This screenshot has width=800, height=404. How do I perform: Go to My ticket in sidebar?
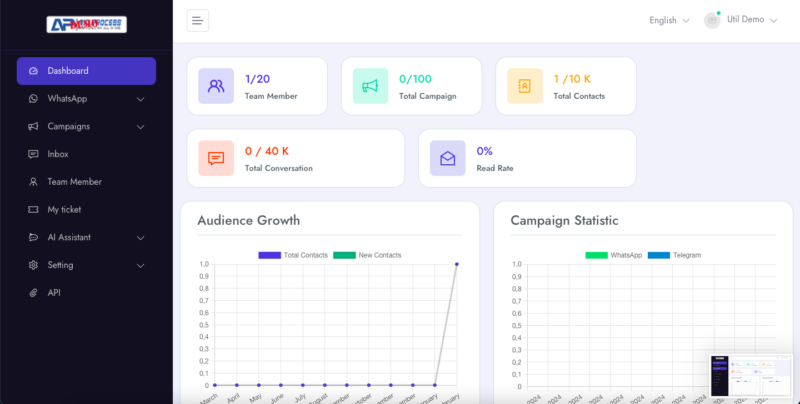coord(64,210)
